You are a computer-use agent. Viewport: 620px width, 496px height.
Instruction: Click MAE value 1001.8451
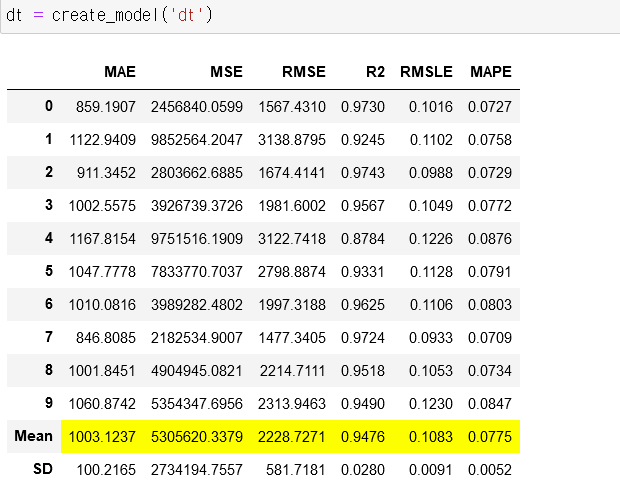click(x=102, y=371)
